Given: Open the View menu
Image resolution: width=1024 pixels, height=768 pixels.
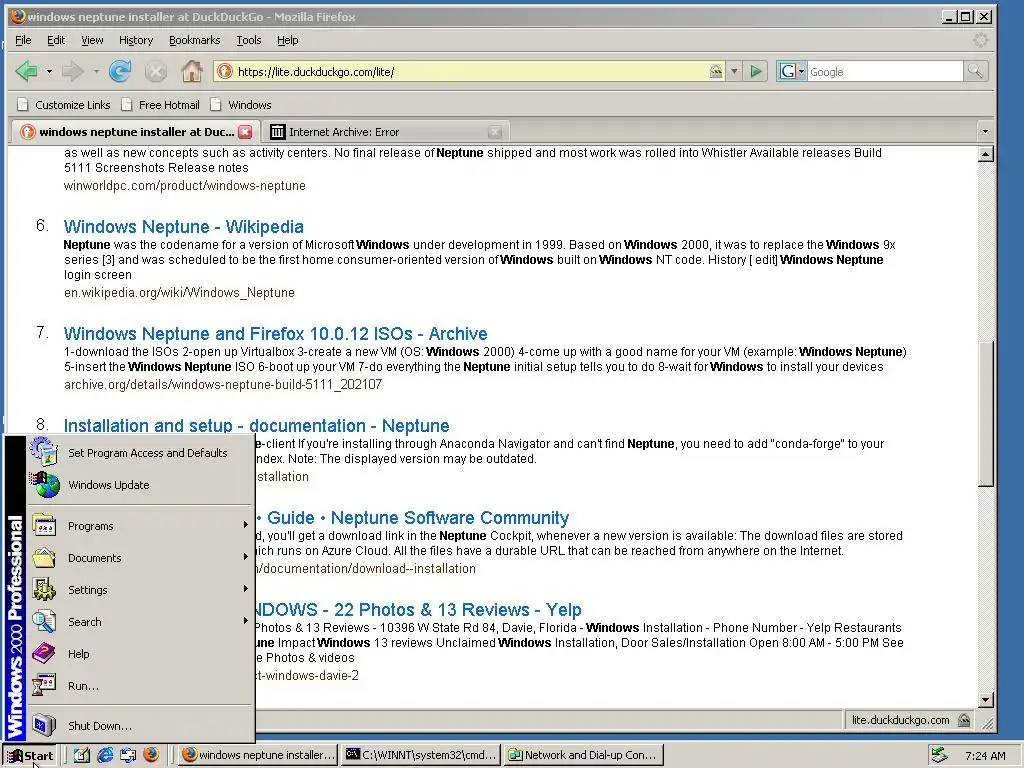Looking at the screenshot, I should [x=92, y=40].
